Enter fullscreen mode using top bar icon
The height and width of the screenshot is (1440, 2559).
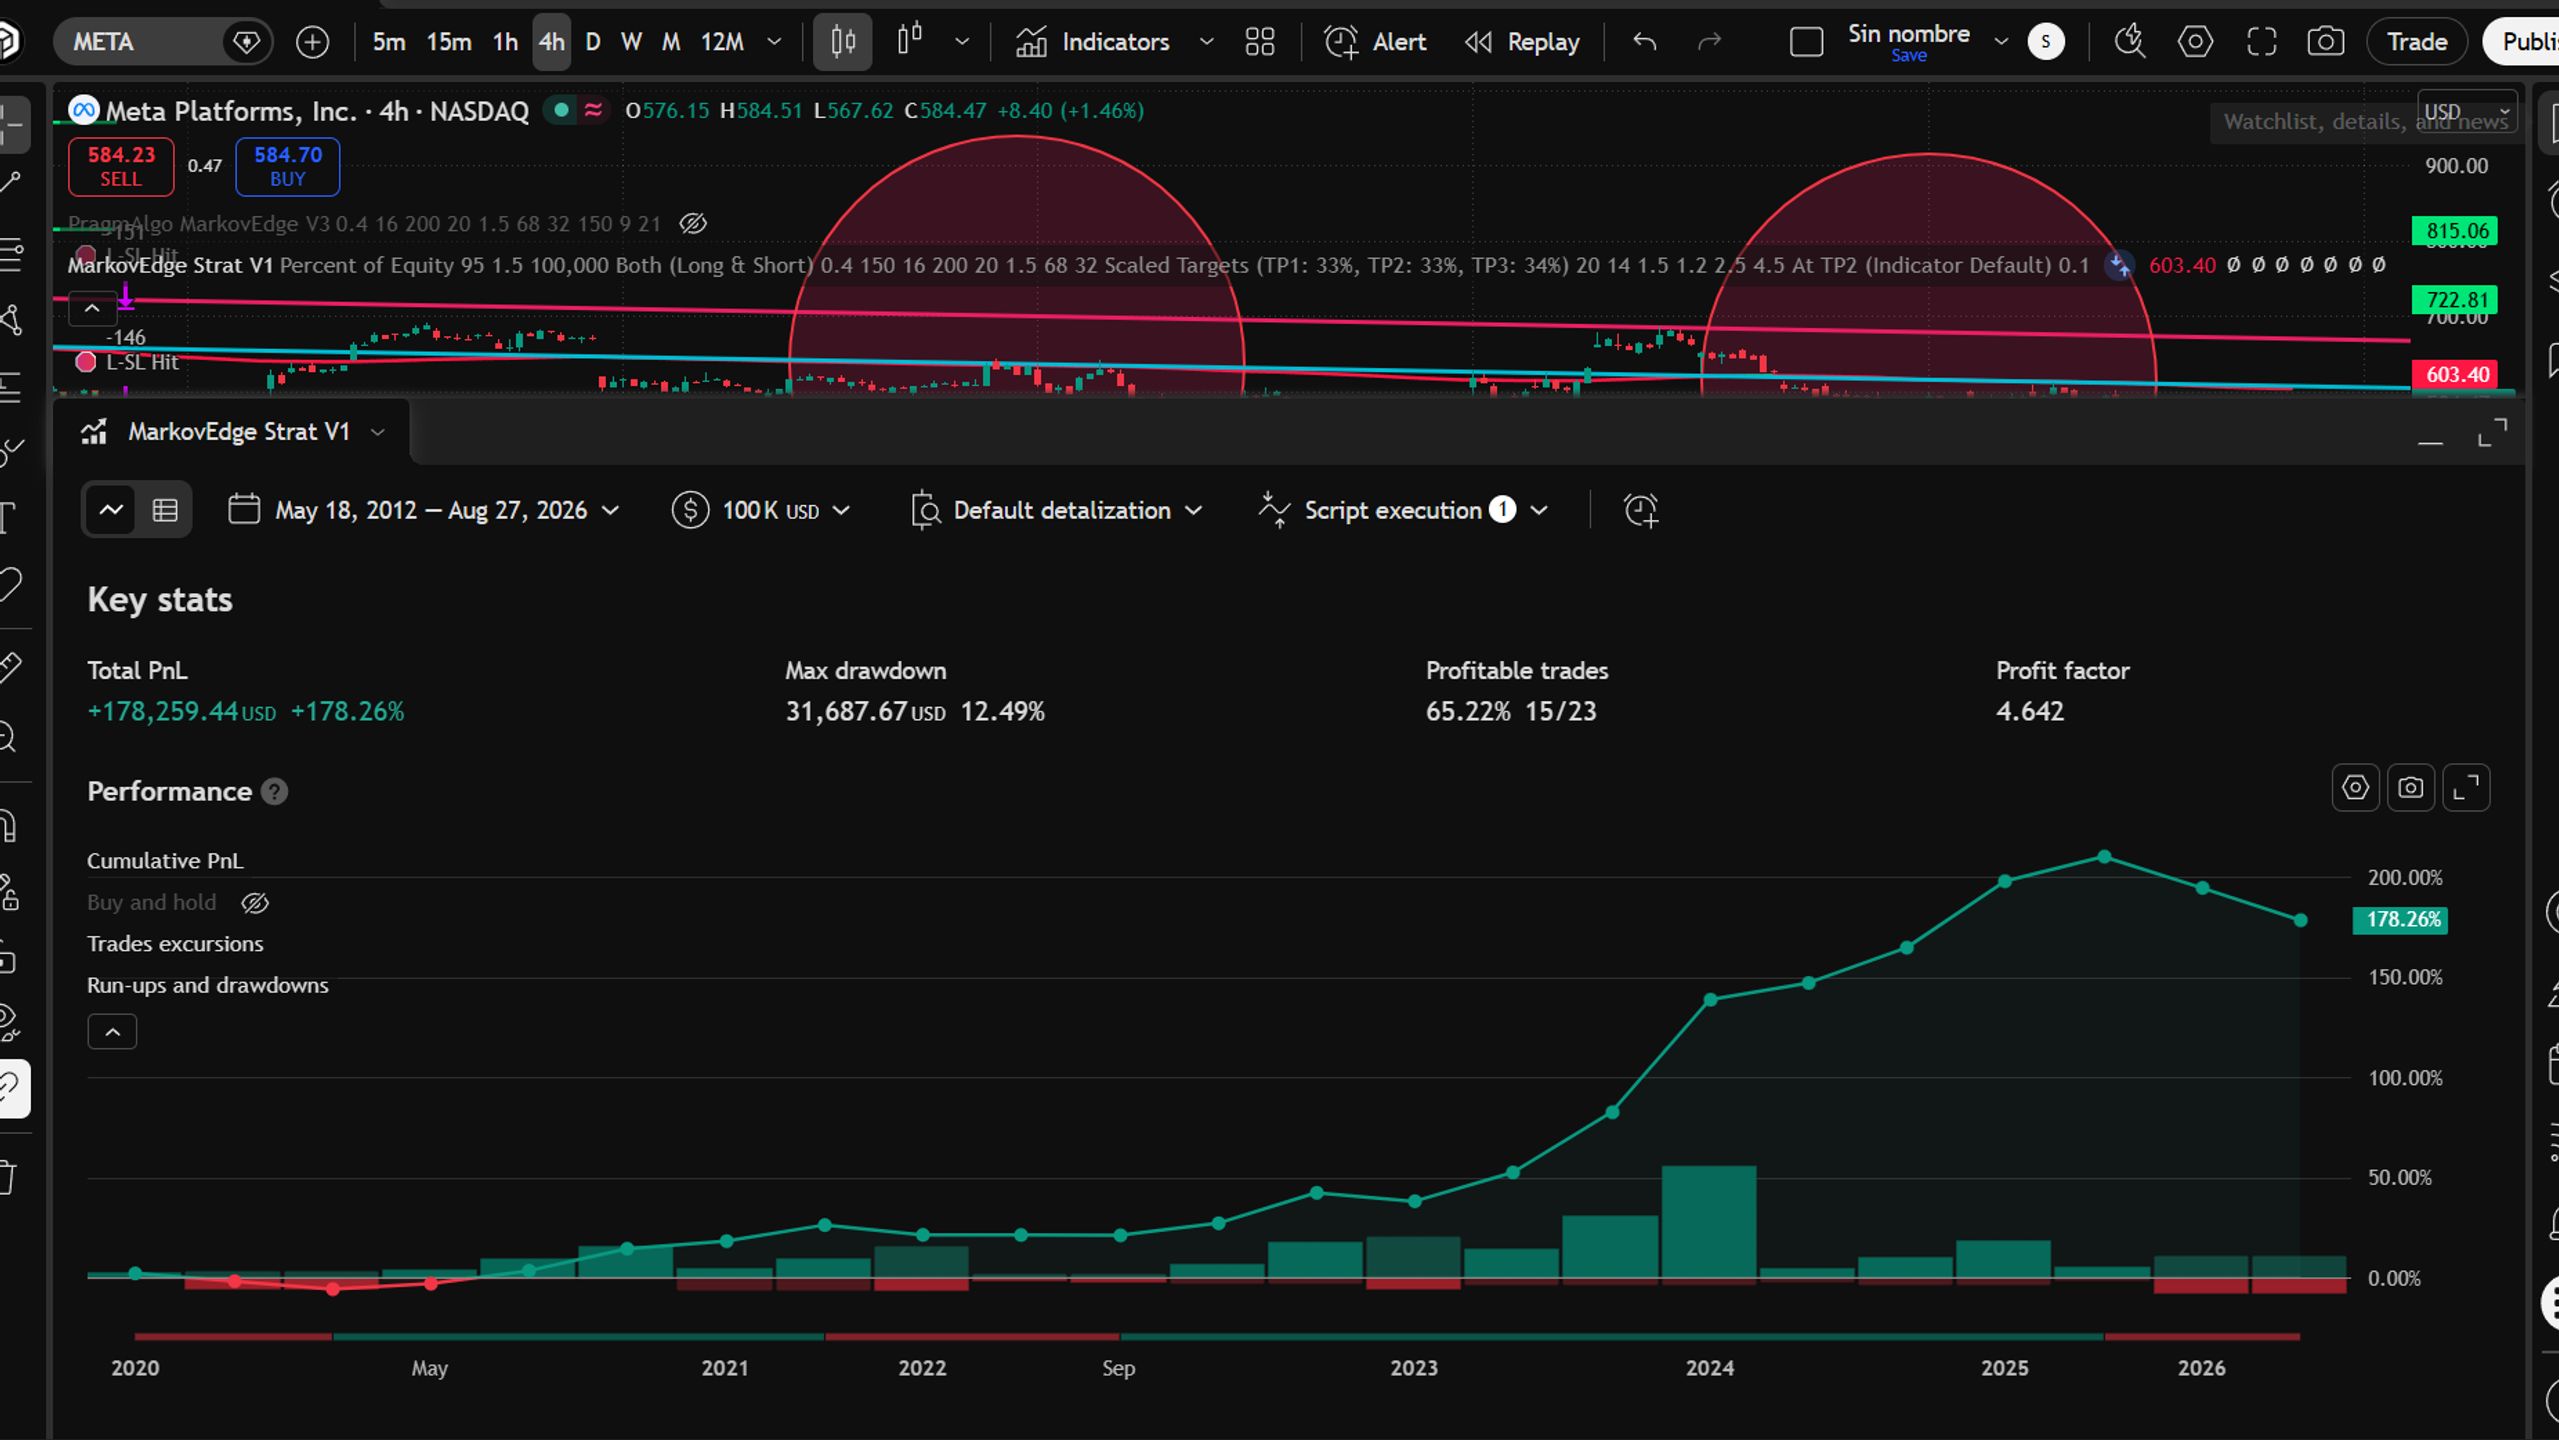pyautogui.click(x=2261, y=42)
